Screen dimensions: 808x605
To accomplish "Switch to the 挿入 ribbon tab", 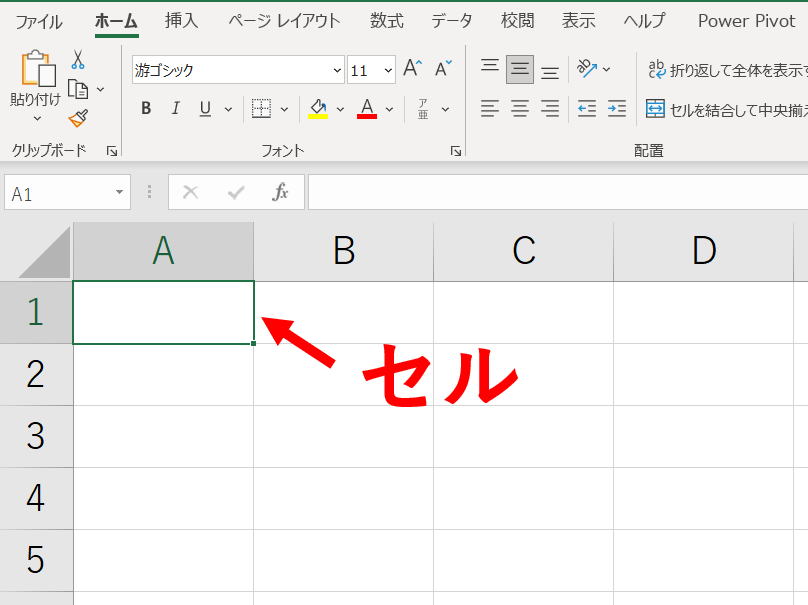I will point(181,20).
